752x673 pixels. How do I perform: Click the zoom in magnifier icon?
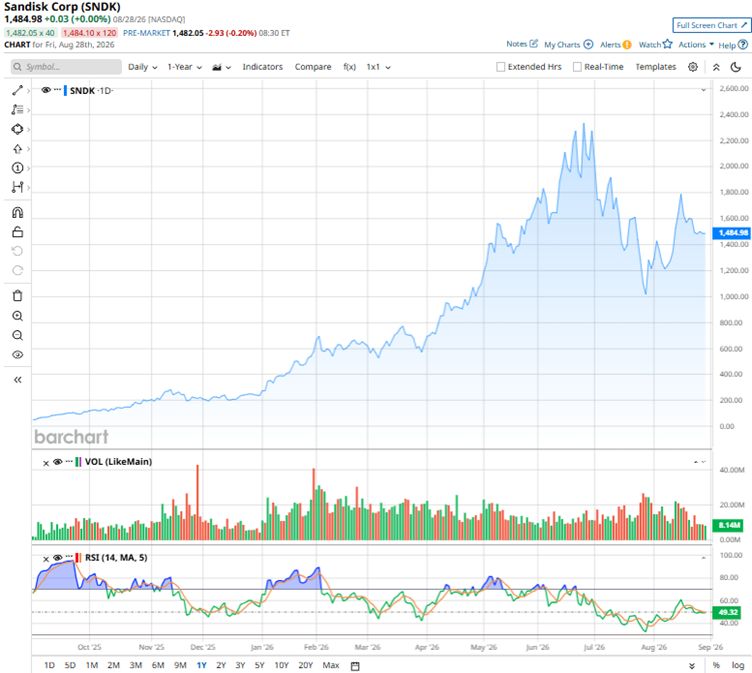17,316
